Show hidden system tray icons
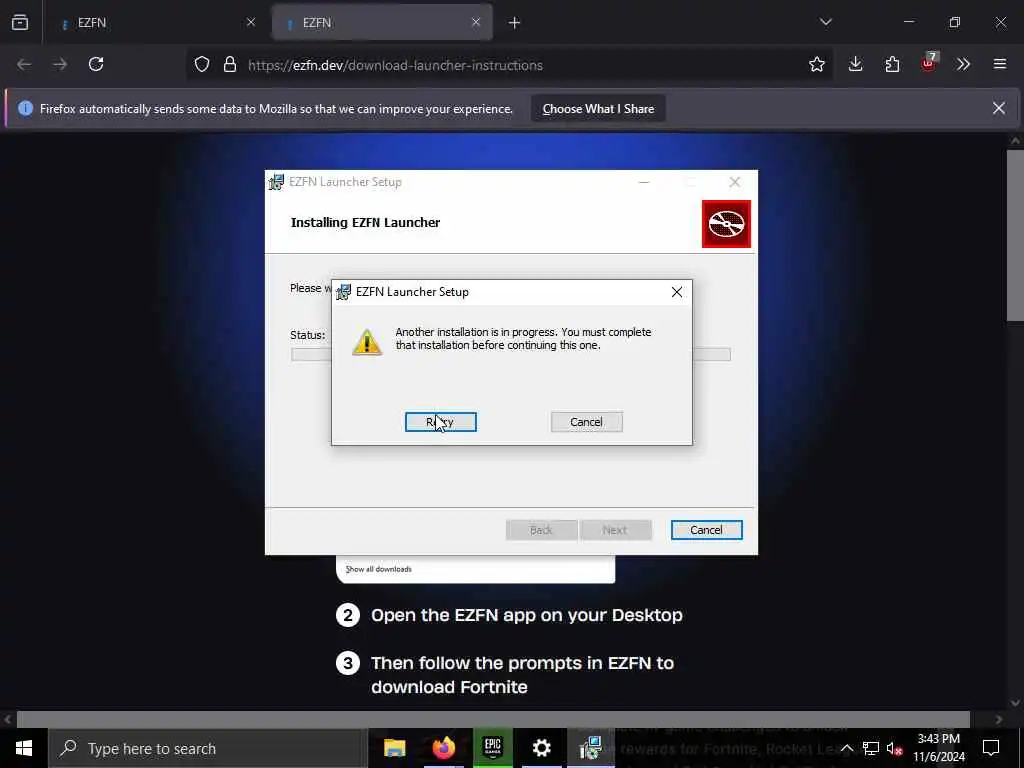The image size is (1024, 768). [x=846, y=748]
